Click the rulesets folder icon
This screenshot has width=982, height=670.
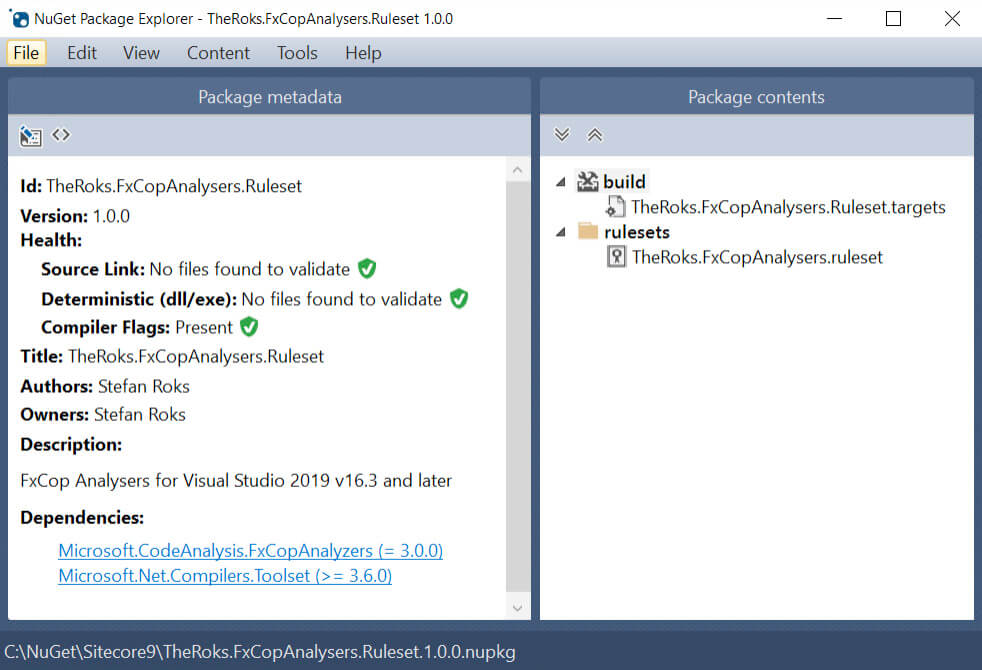[x=587, y=231]
